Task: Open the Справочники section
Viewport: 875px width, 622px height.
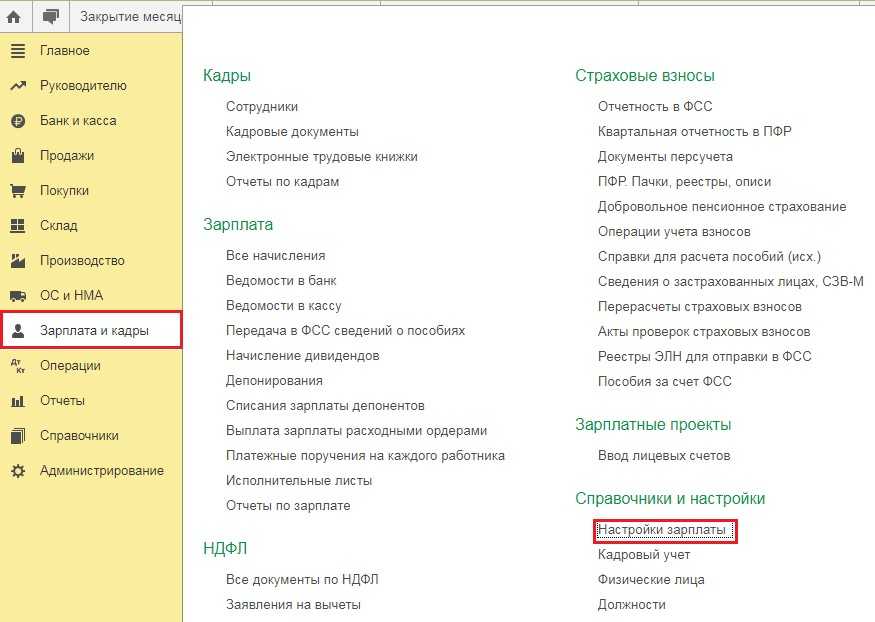Action: click(79, 436)
